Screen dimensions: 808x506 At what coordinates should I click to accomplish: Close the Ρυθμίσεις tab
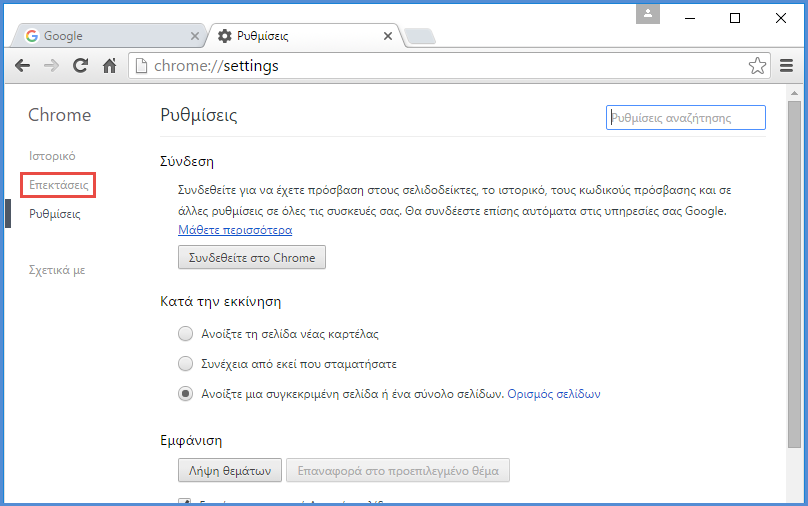tap(388, 36)
